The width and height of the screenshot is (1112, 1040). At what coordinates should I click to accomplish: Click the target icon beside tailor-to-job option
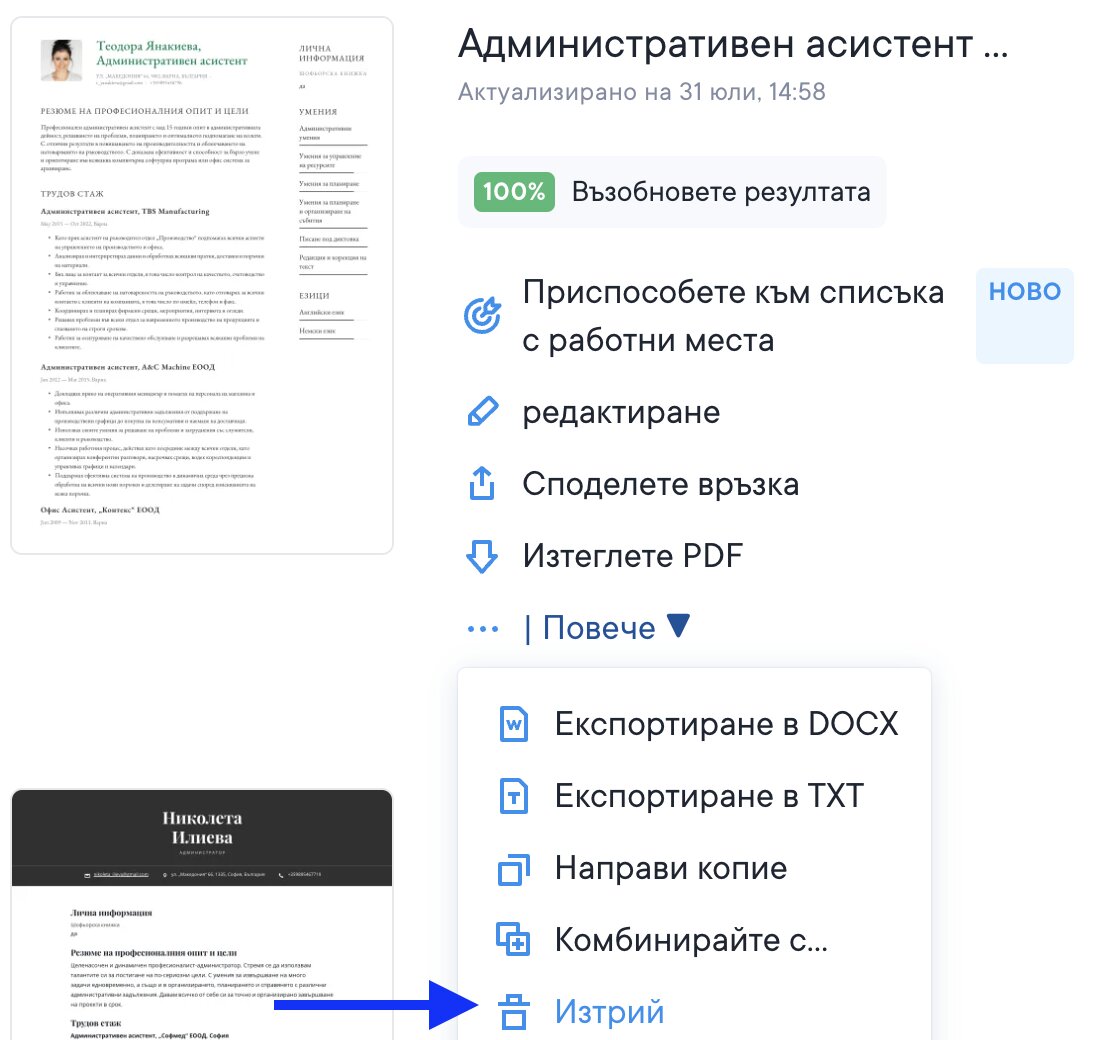[x=482, y=316]
